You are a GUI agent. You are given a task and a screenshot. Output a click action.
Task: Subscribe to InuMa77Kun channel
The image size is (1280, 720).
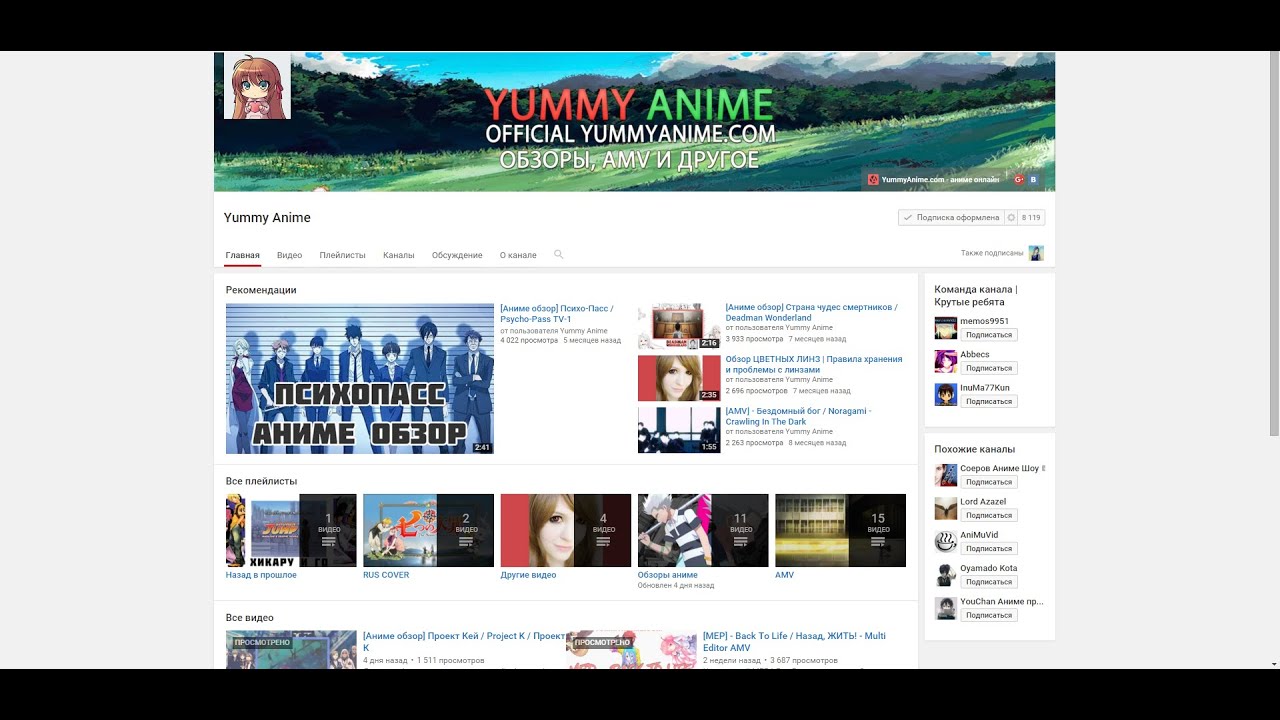[x=989, y=401]
